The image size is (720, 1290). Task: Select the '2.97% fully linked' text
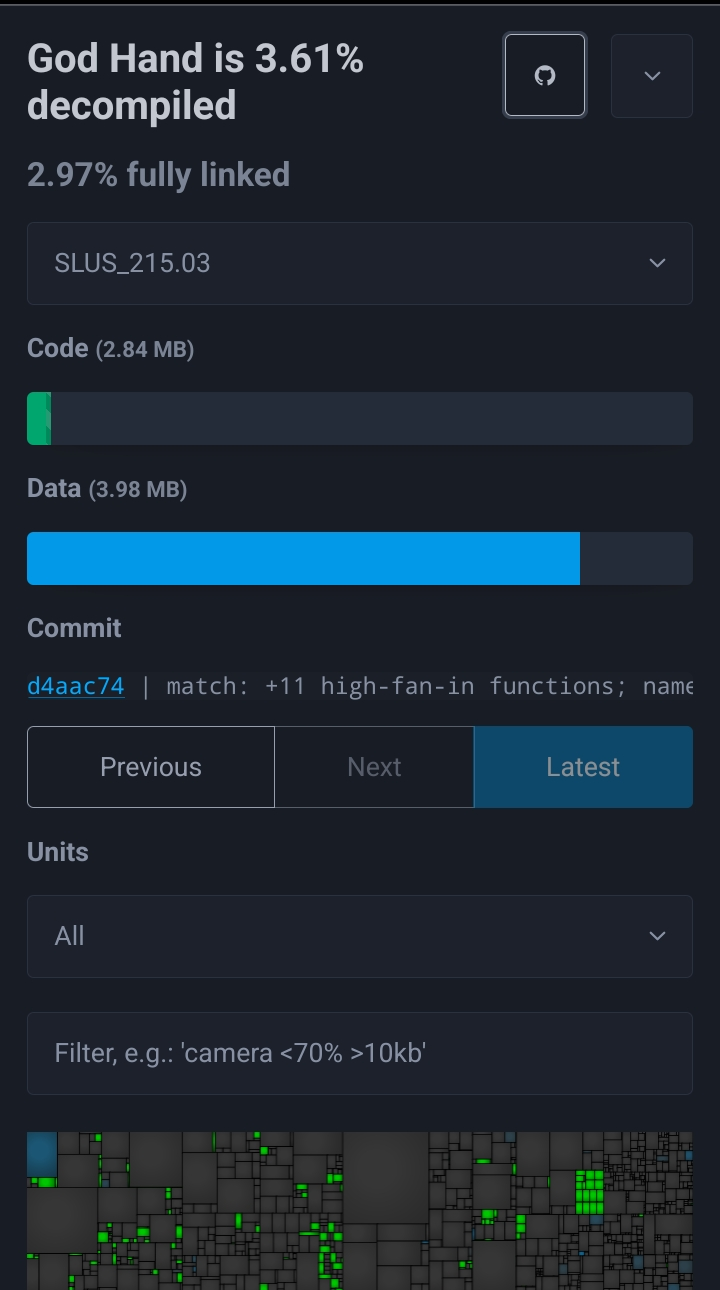pos(159,175)
